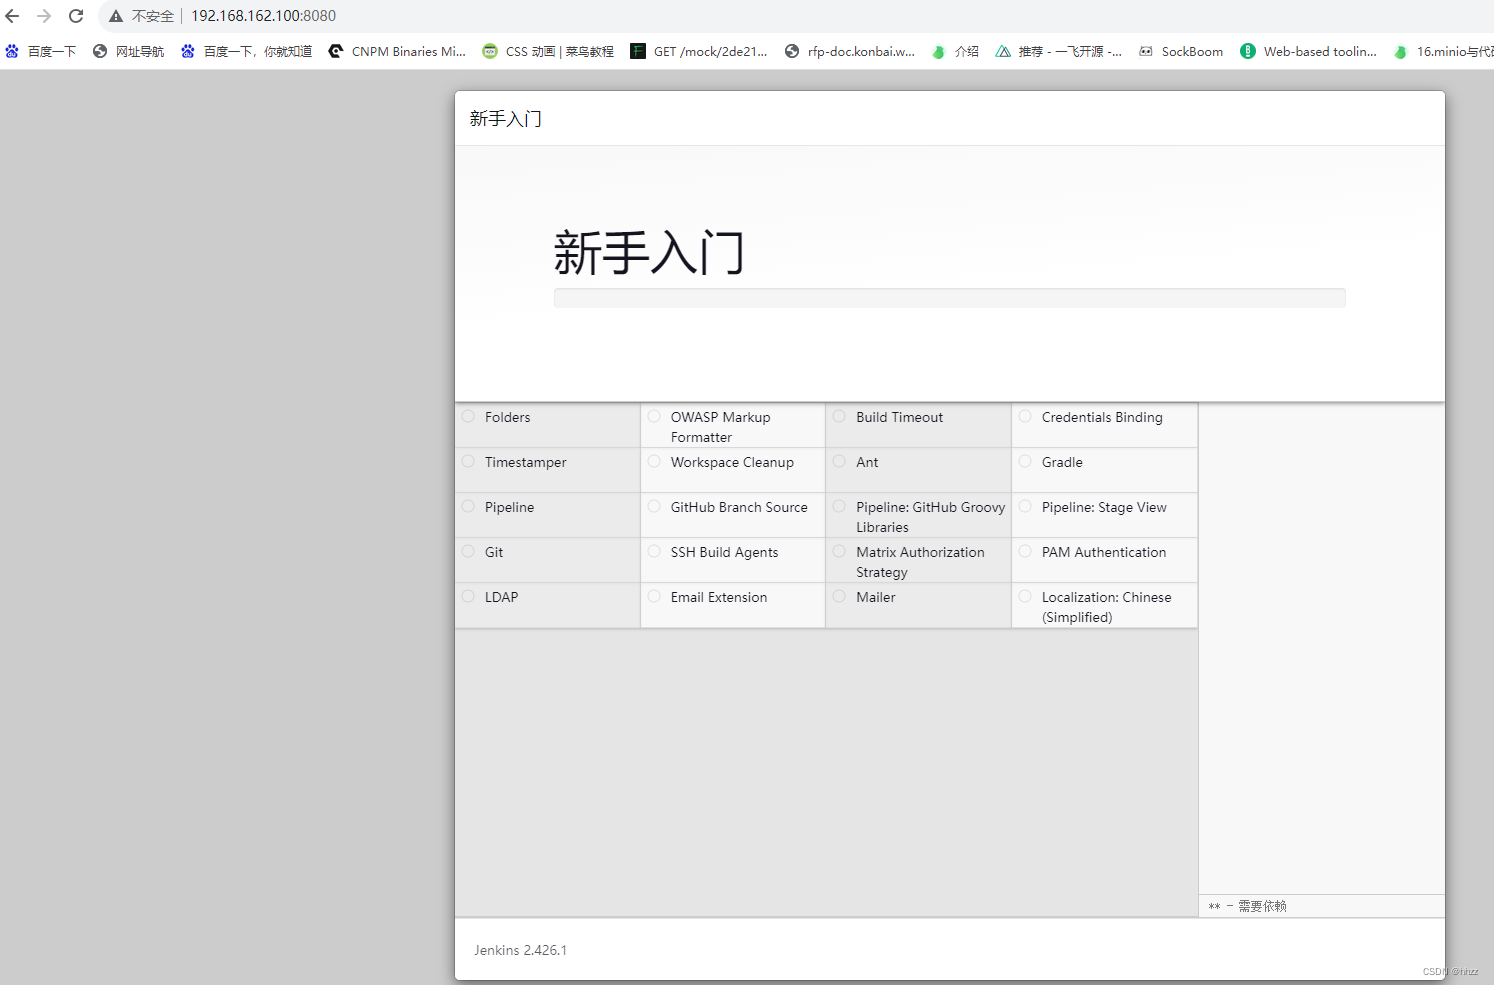
Task: Click the Pipeline: Stage View status circle
Action: click(x=1025, y=506)
